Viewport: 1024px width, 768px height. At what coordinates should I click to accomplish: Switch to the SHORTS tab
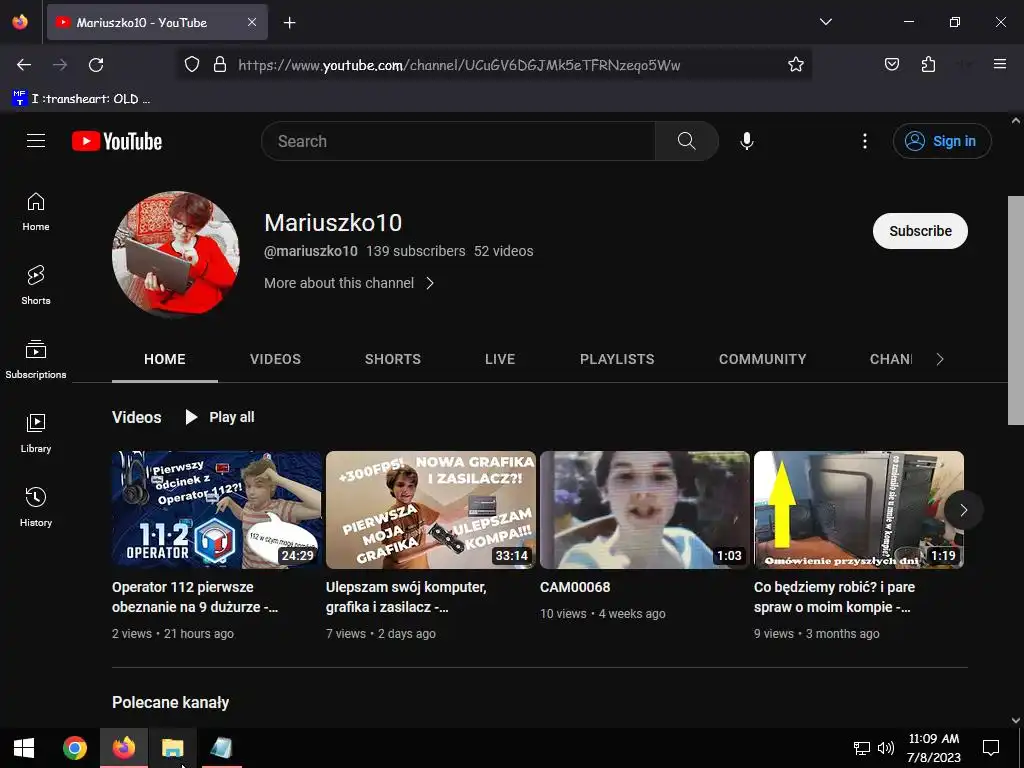392,359
